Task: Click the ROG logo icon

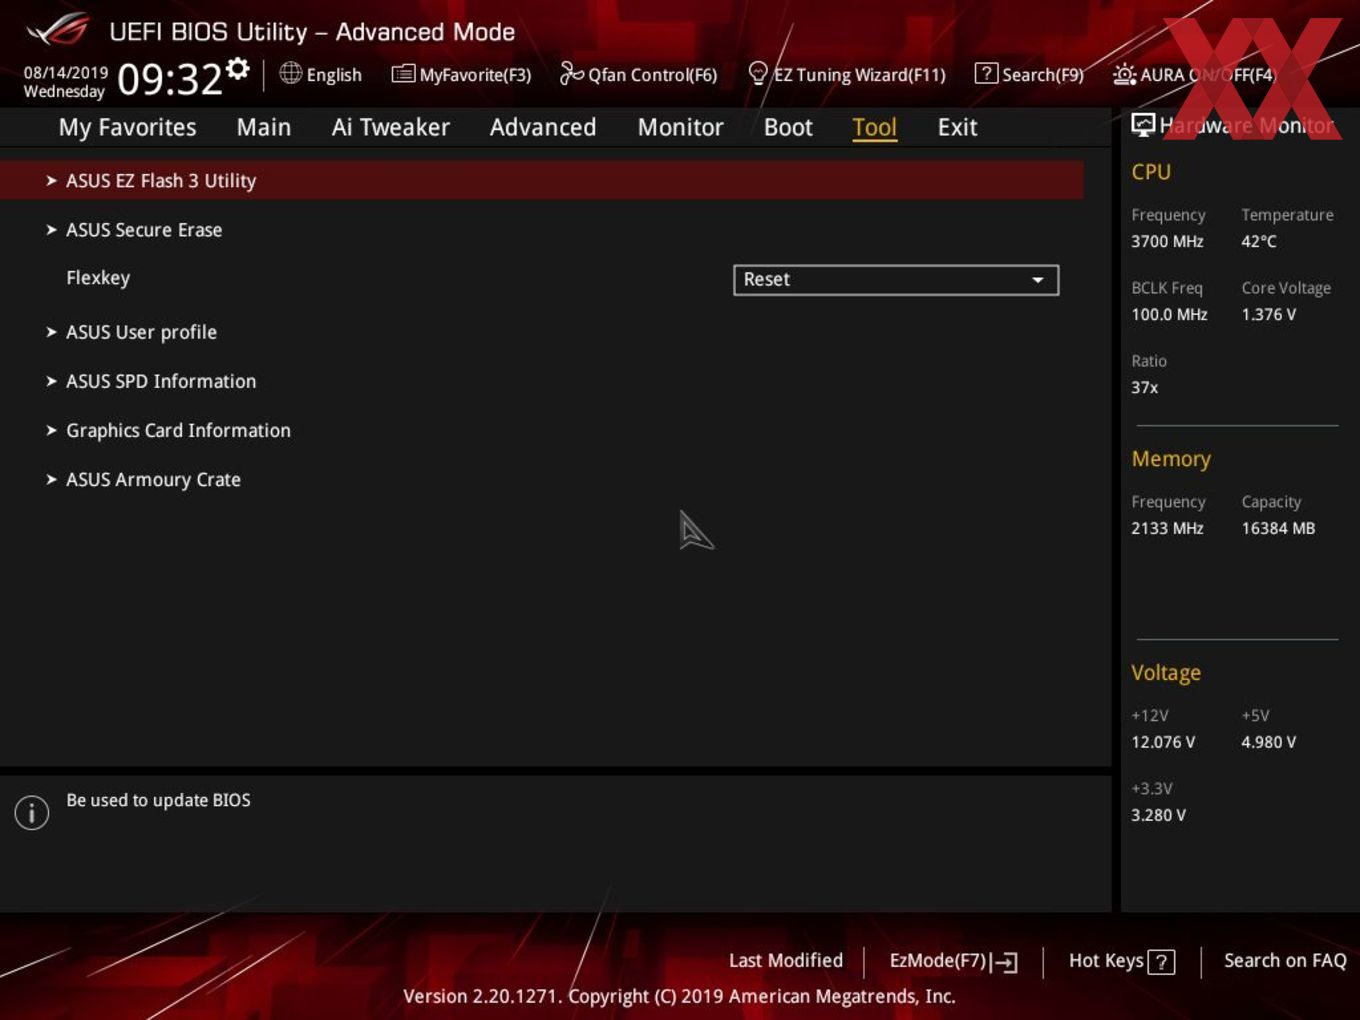Action: tap(58, 30)
